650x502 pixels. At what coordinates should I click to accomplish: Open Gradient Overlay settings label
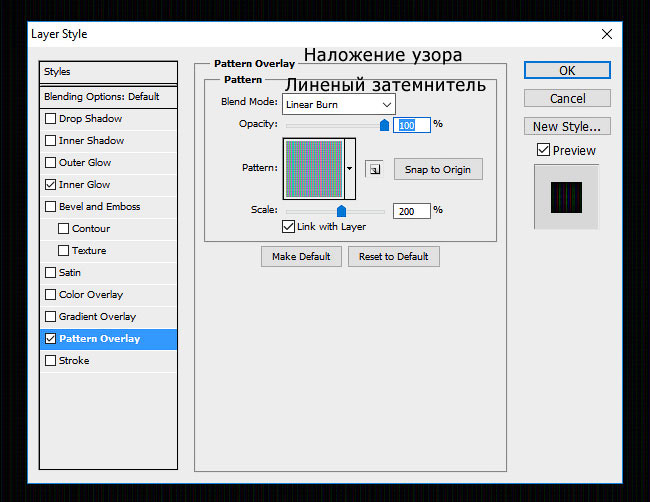(97, 317)
